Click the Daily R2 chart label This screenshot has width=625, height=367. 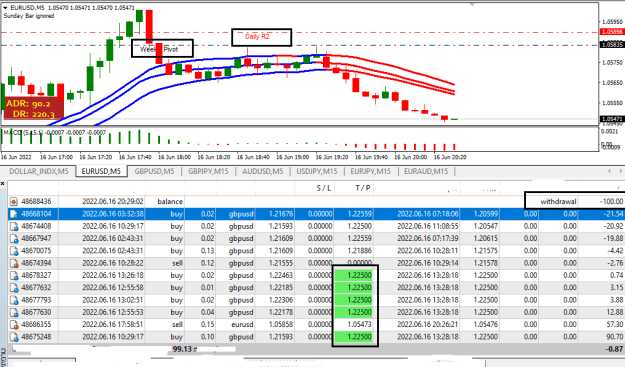[x=257, y=37]
